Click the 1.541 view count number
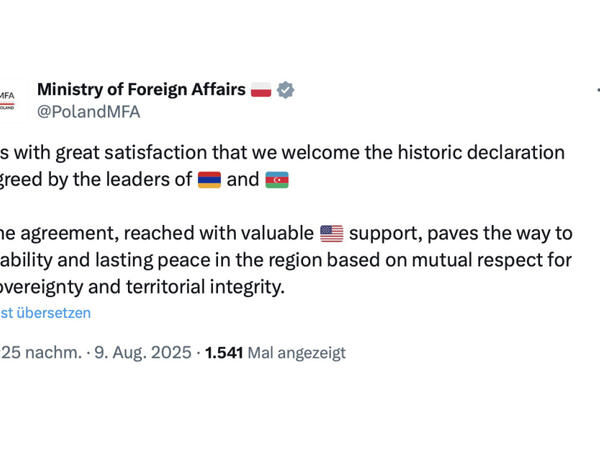Image resolution: width=600 pixels, height=450 pixels. pos(224,352)
